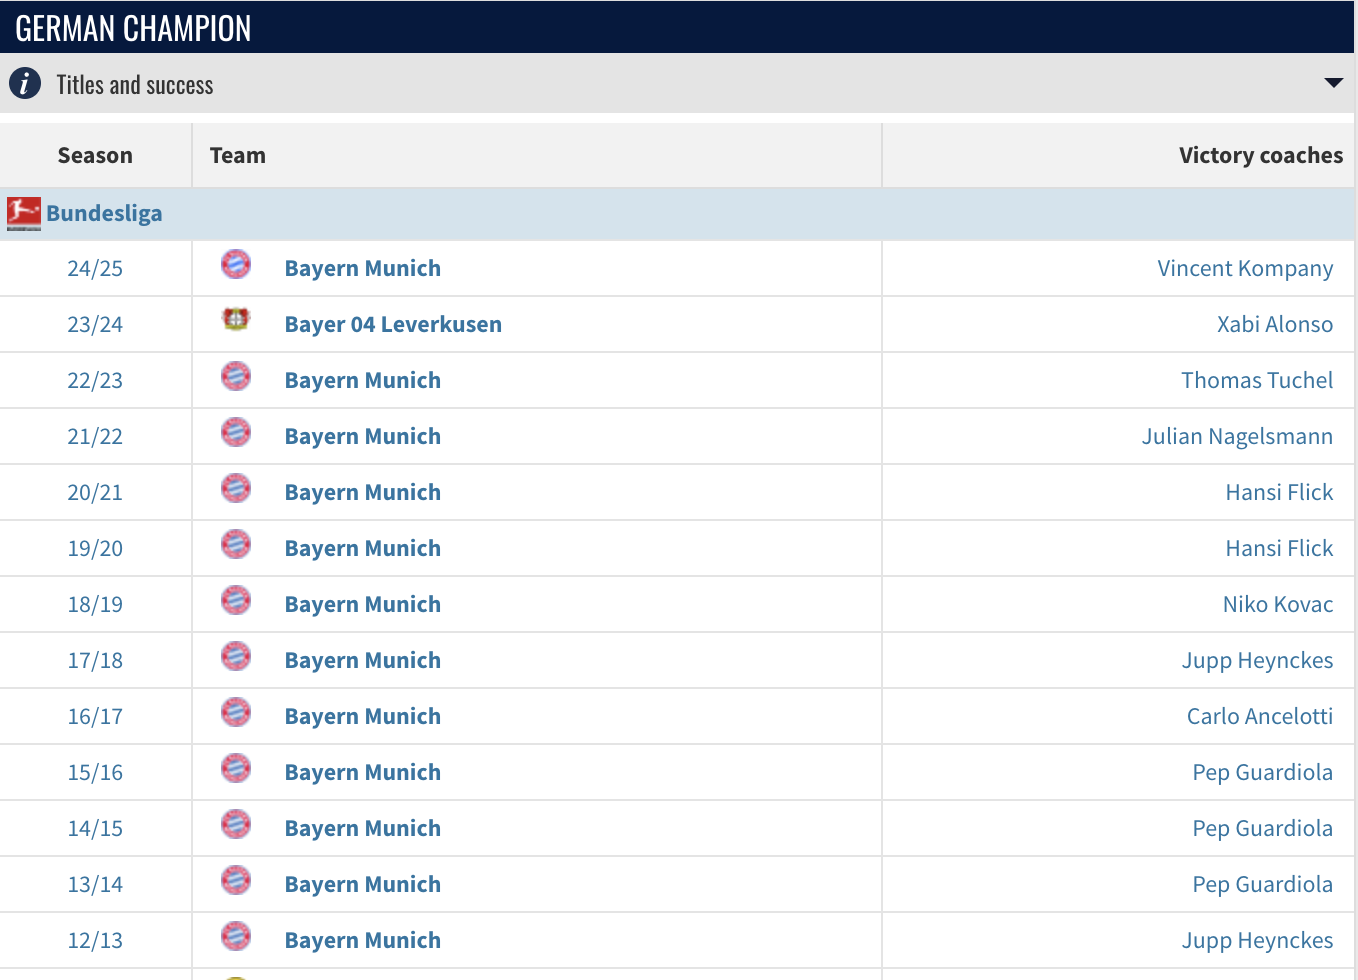Click the Bayern Munich crest in 13/14 row
1358x980 pixels.
pos(236,880)
